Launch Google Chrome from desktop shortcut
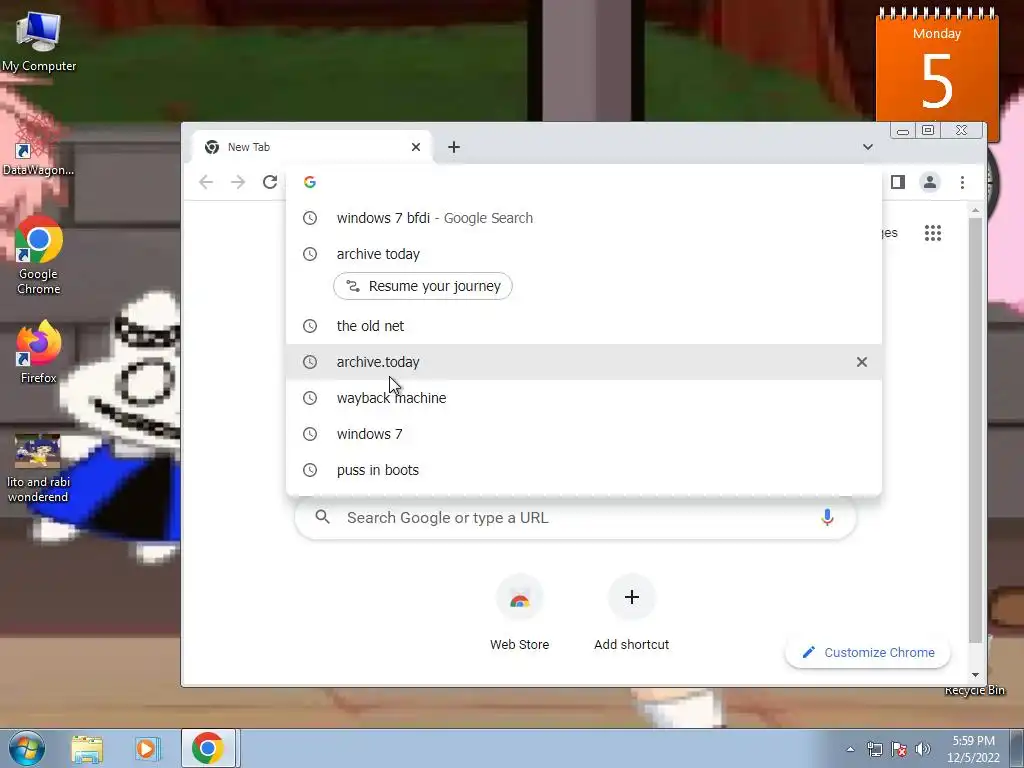1024x768 pixels. tap(39, 256)
